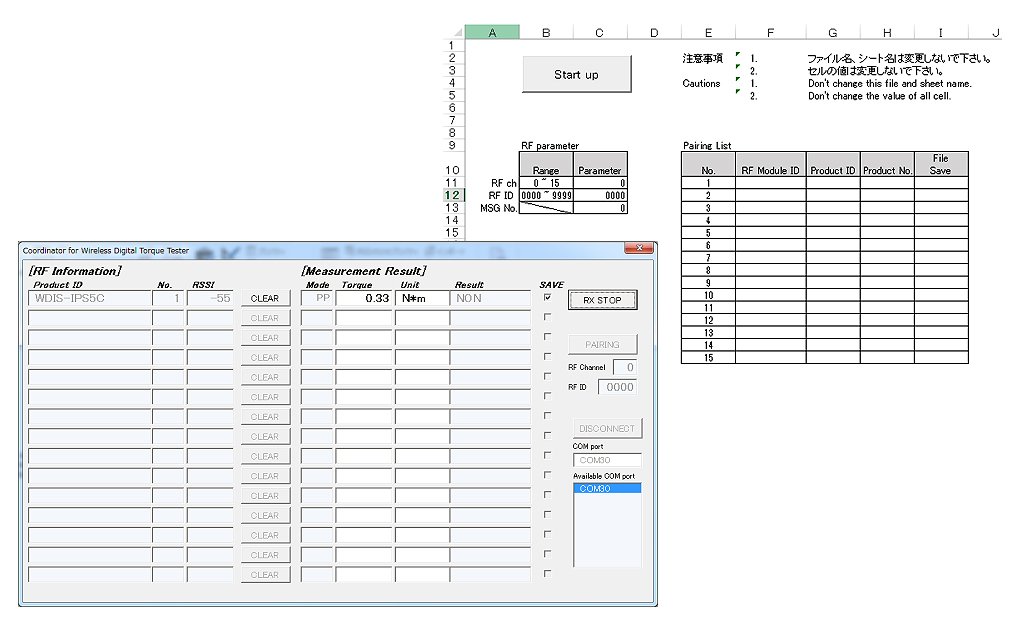Click the Product ID field showing WDIS-IPS5C

(89, 298)
